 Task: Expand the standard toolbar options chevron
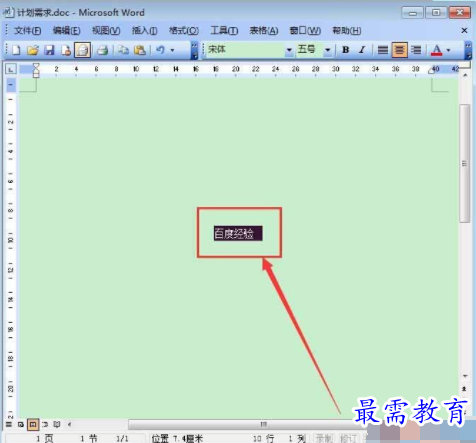194,51
